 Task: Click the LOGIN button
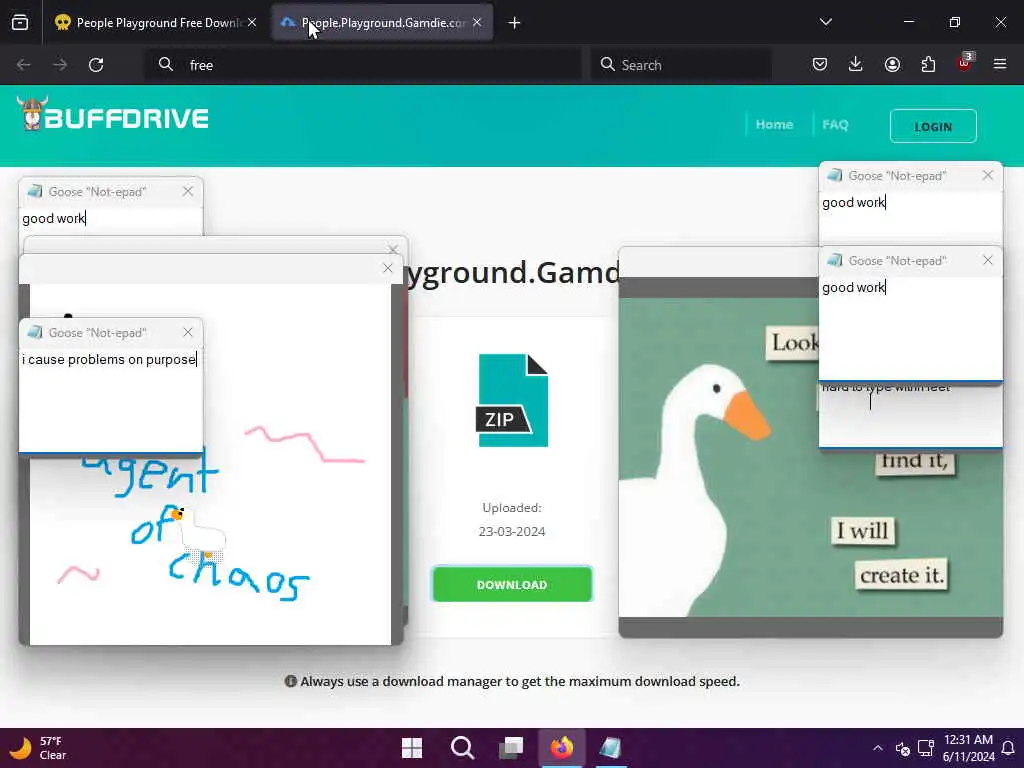933,126
